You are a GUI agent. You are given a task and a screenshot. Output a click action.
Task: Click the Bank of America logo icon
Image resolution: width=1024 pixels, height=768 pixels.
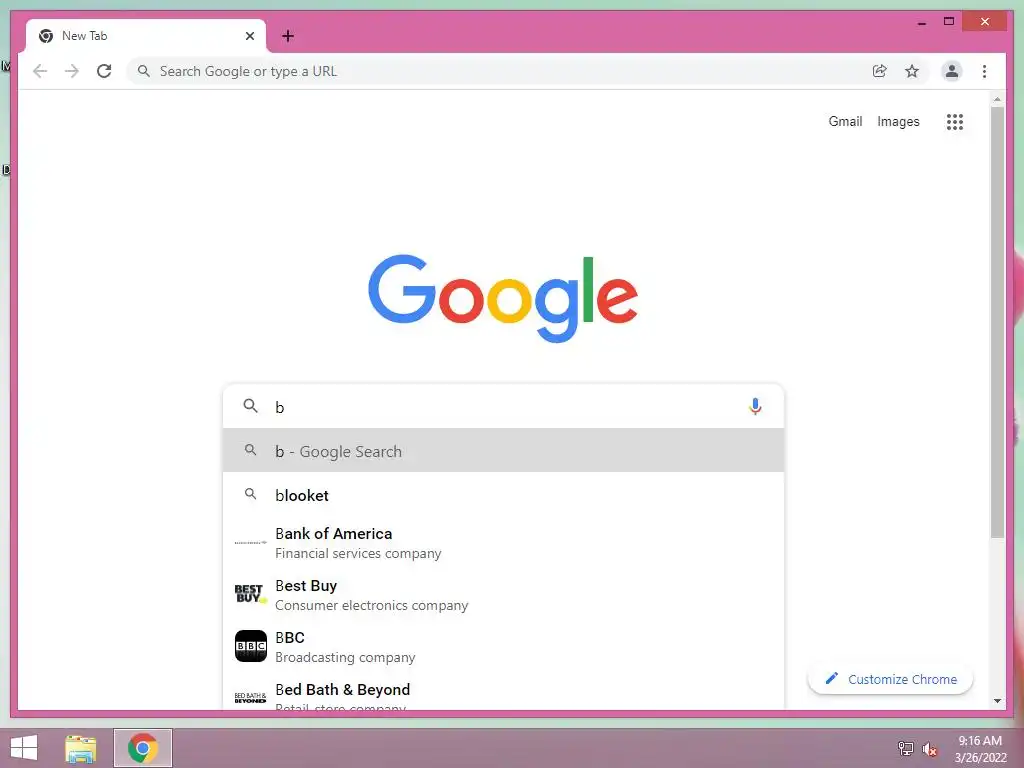[x=251, y=543]
